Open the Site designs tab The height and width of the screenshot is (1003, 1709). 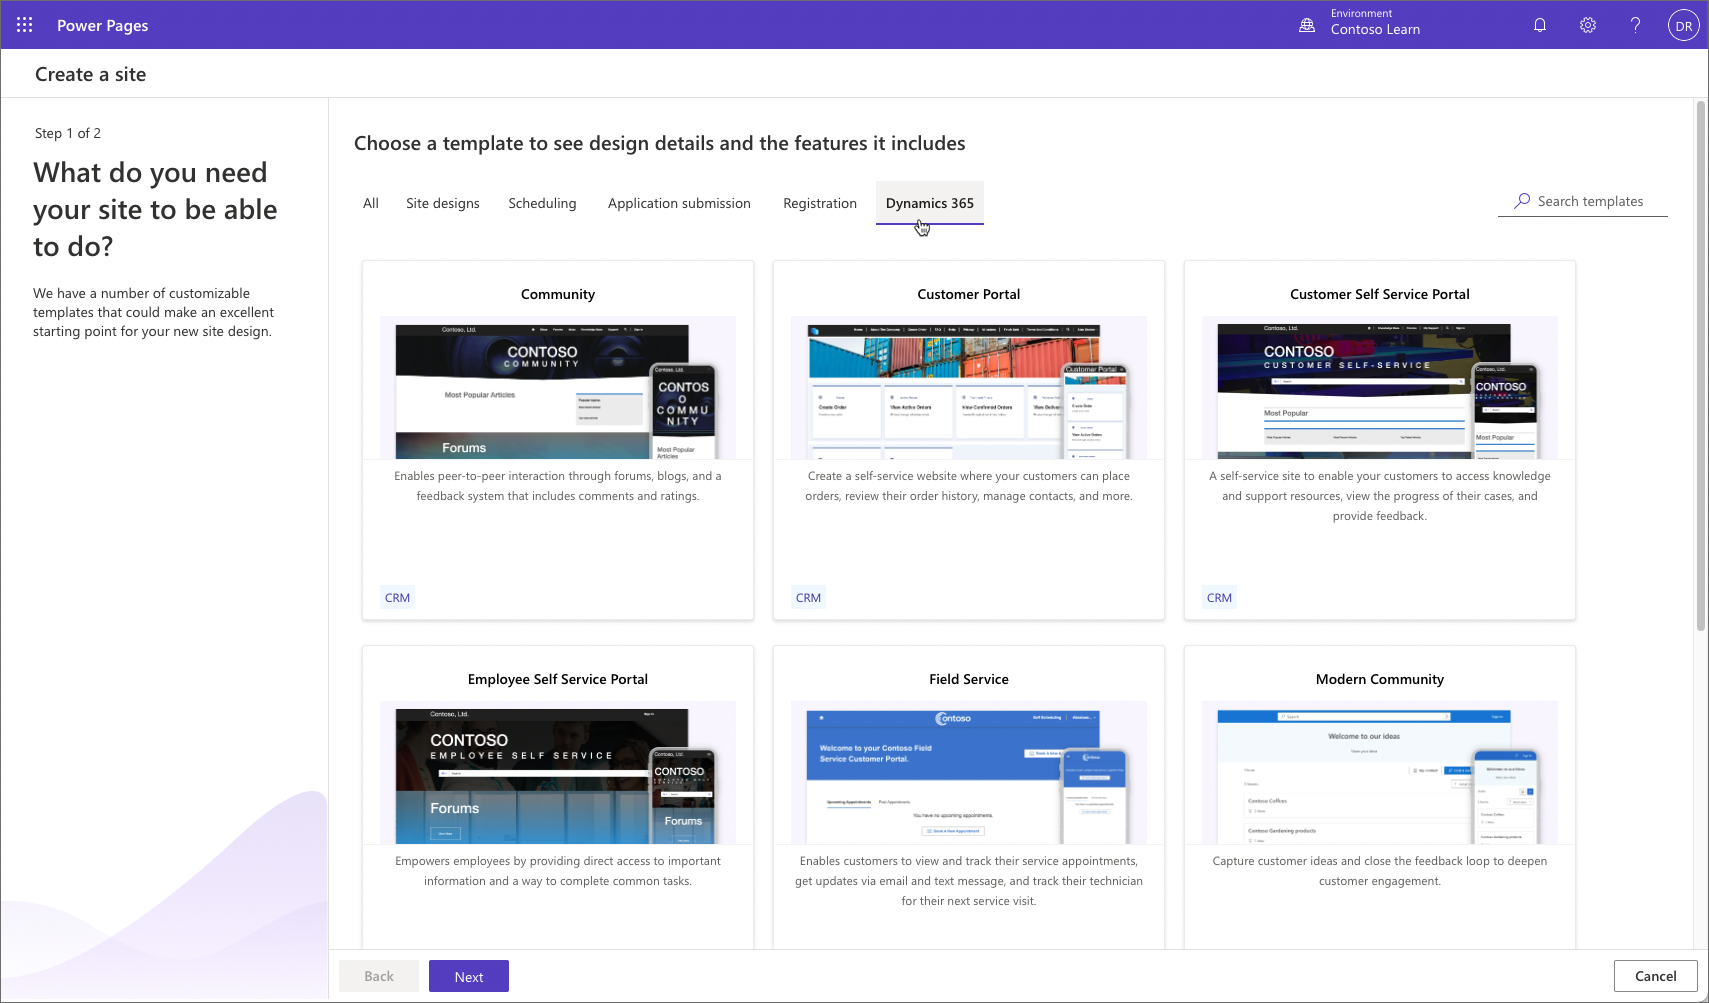pyautogui.click(x=443, y=202)
